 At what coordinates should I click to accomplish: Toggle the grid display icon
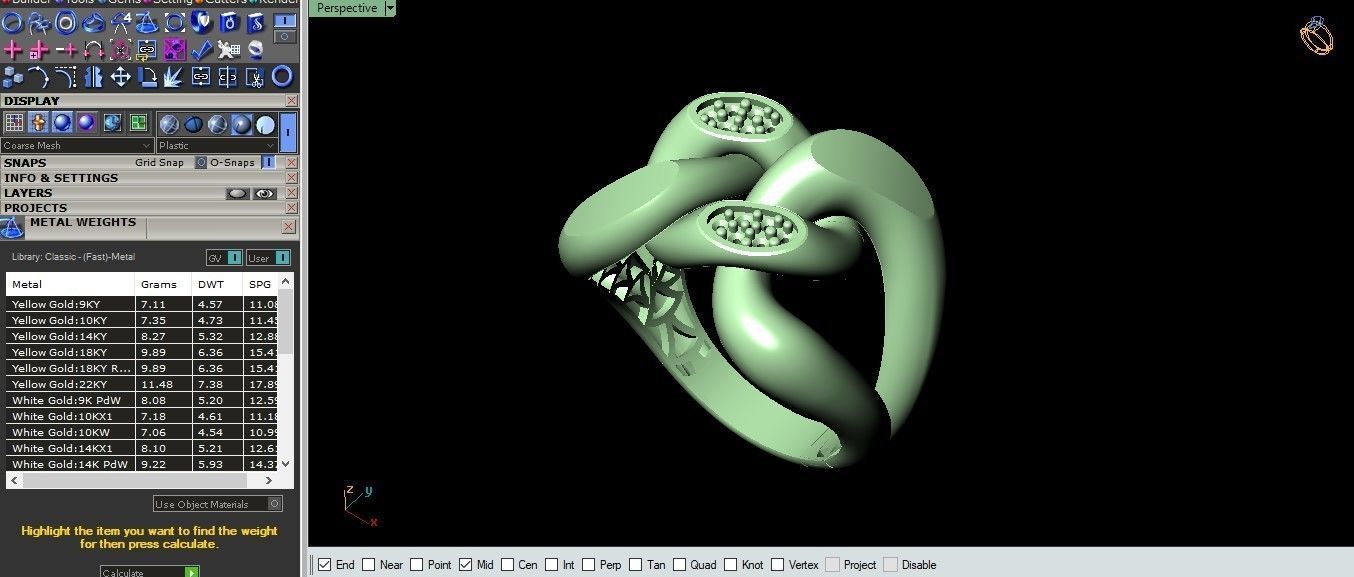14,123
